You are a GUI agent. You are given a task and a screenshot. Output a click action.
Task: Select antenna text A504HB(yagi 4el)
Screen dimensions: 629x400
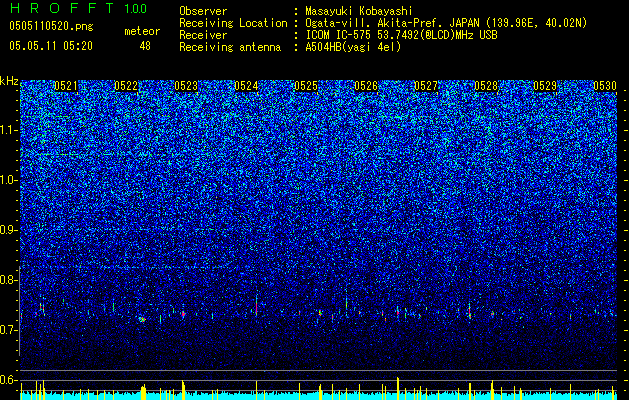[353, 47]
